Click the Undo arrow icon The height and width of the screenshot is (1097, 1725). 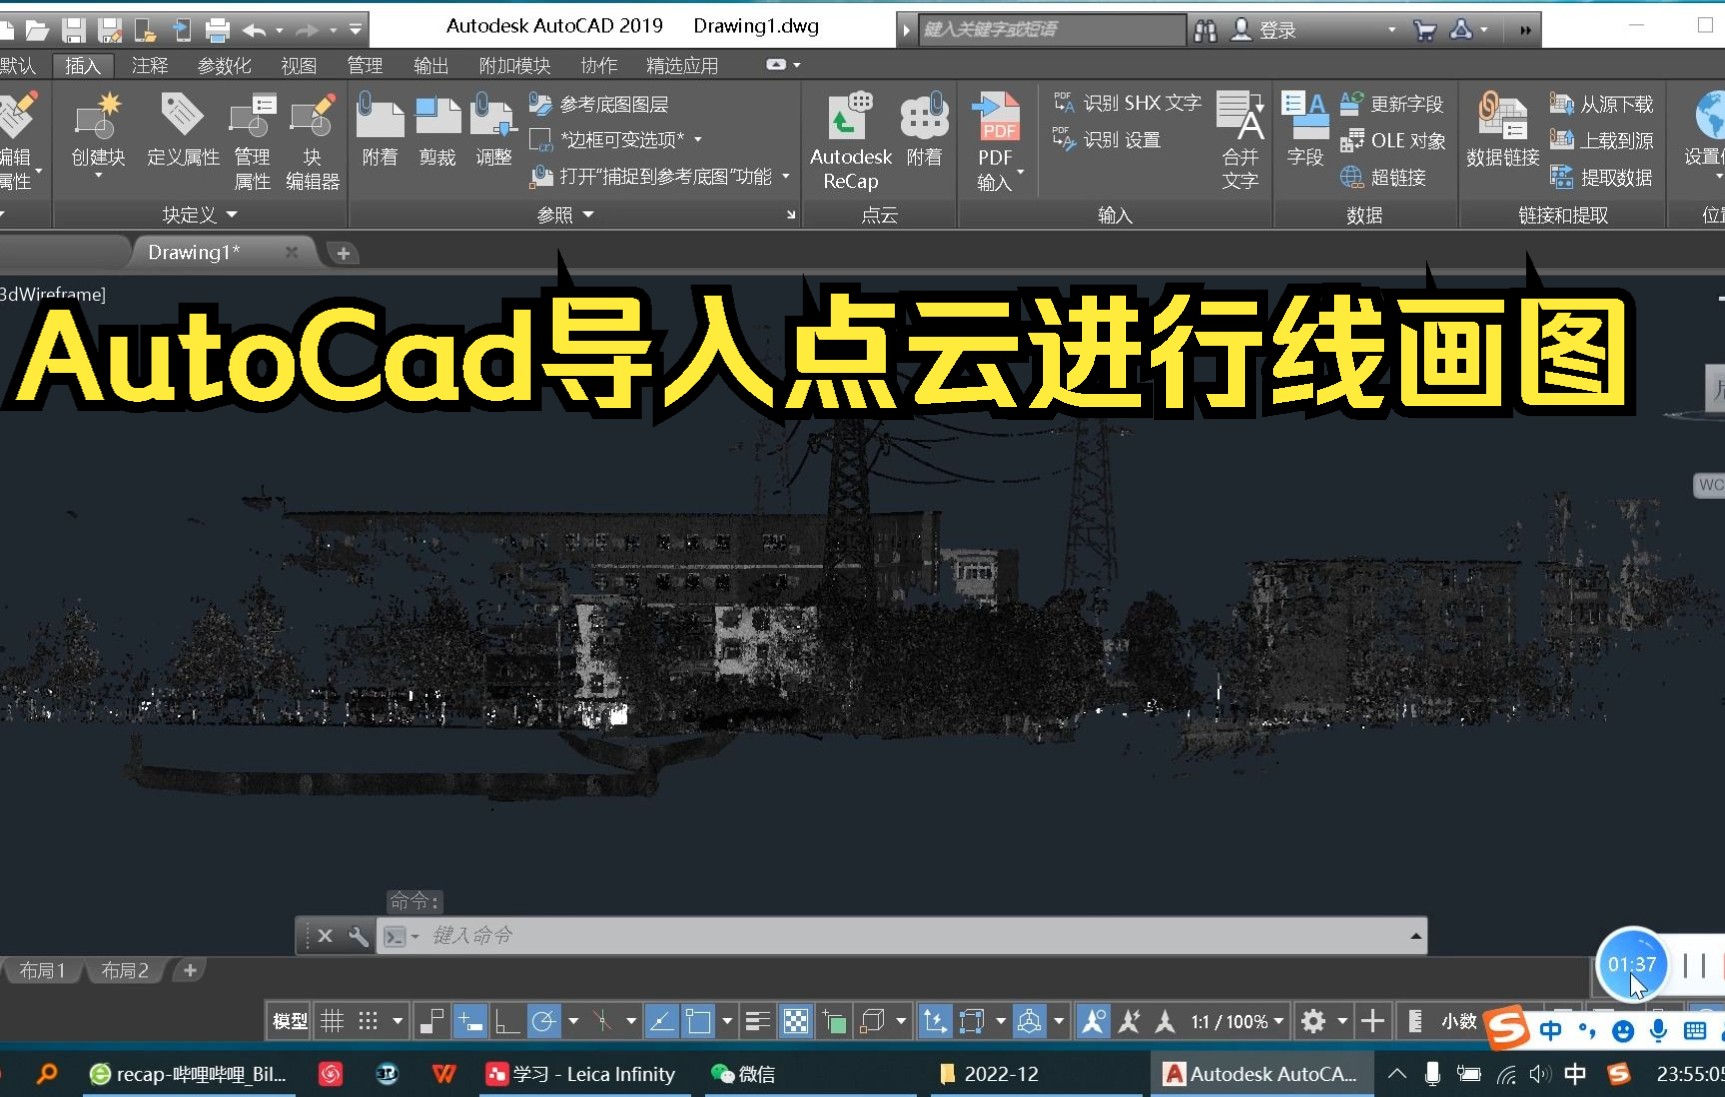[x=254, y=30]
